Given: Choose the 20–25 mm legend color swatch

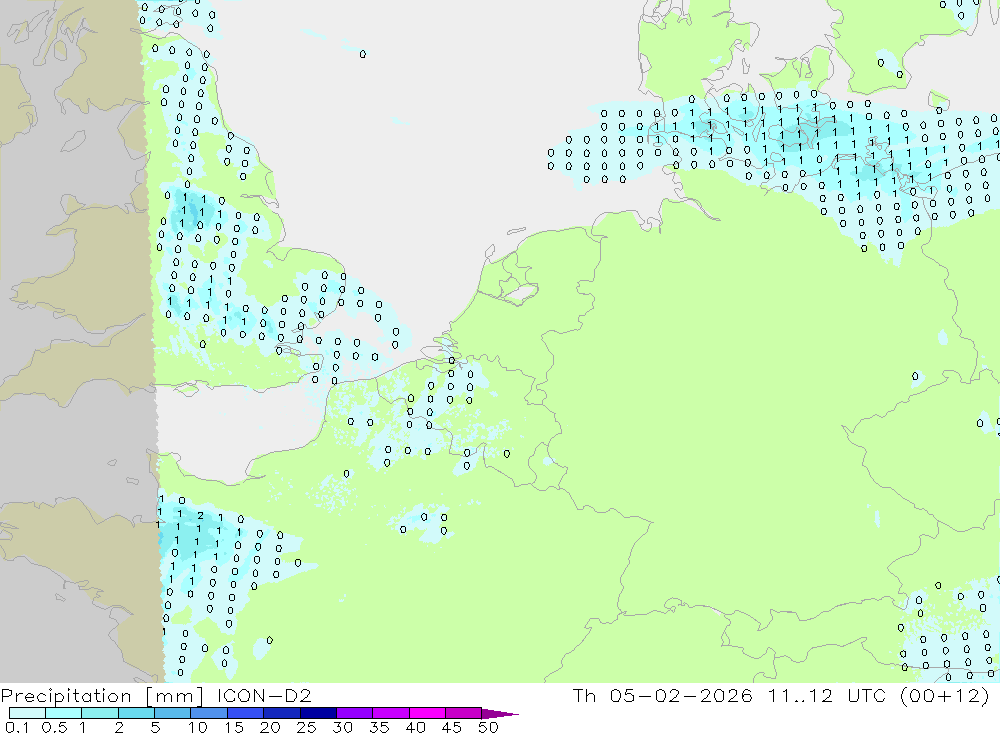Looking at the screenshot, I should [x=281, y=713].
